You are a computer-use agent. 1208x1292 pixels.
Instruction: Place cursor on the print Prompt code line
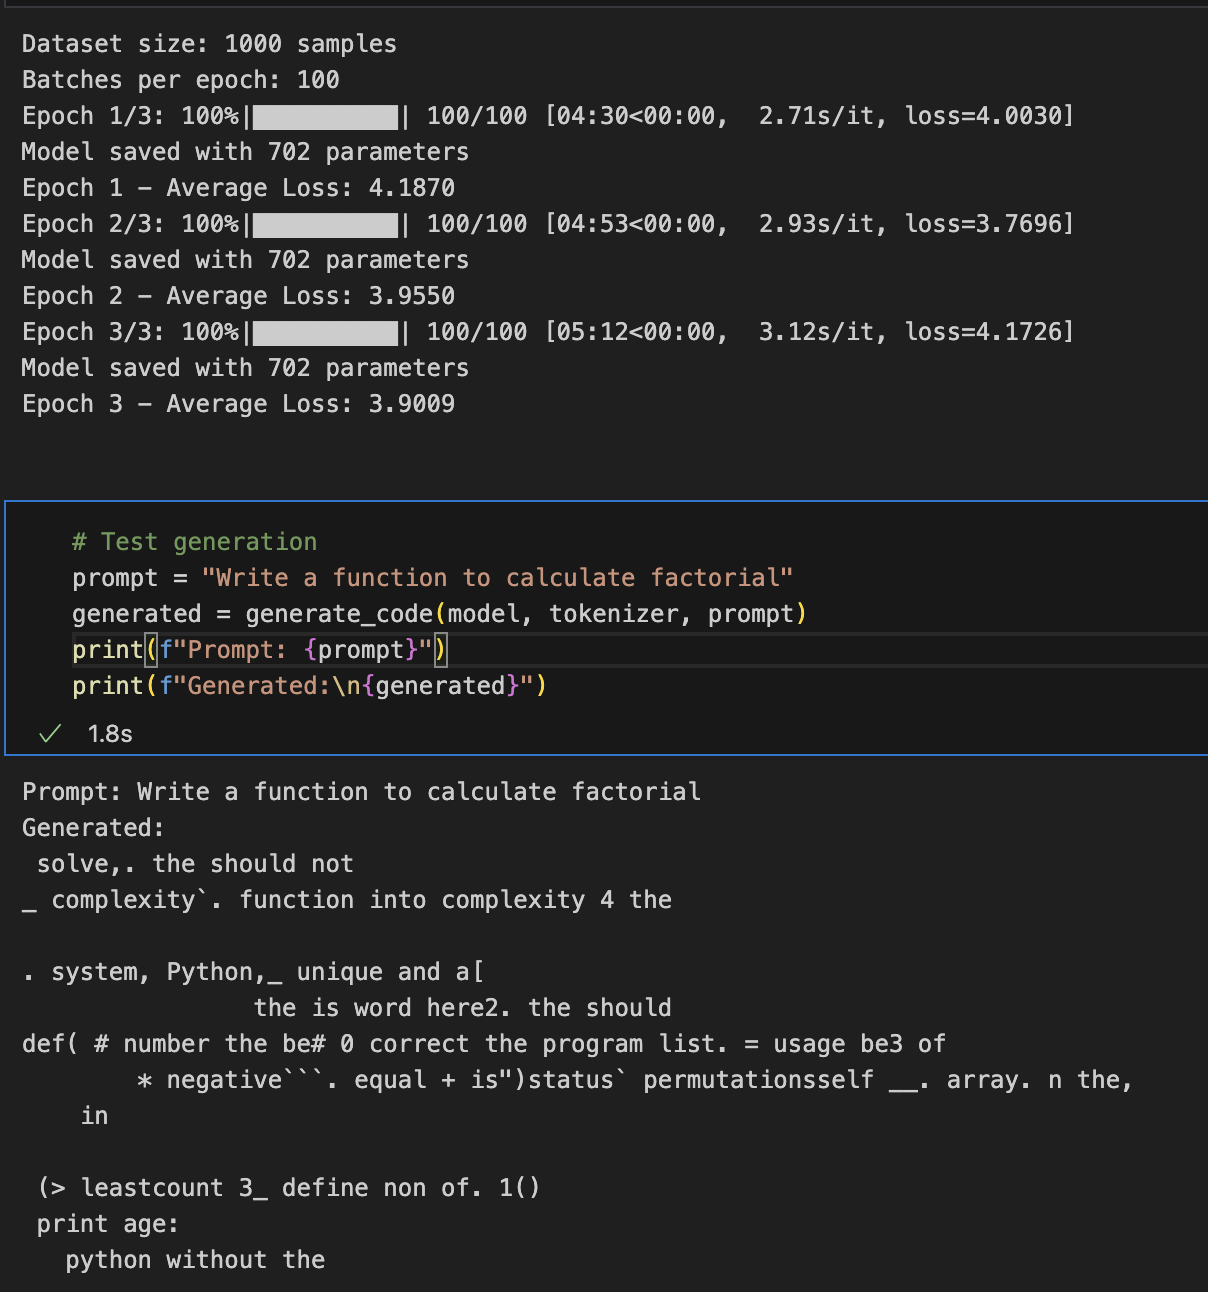(260, 650)
